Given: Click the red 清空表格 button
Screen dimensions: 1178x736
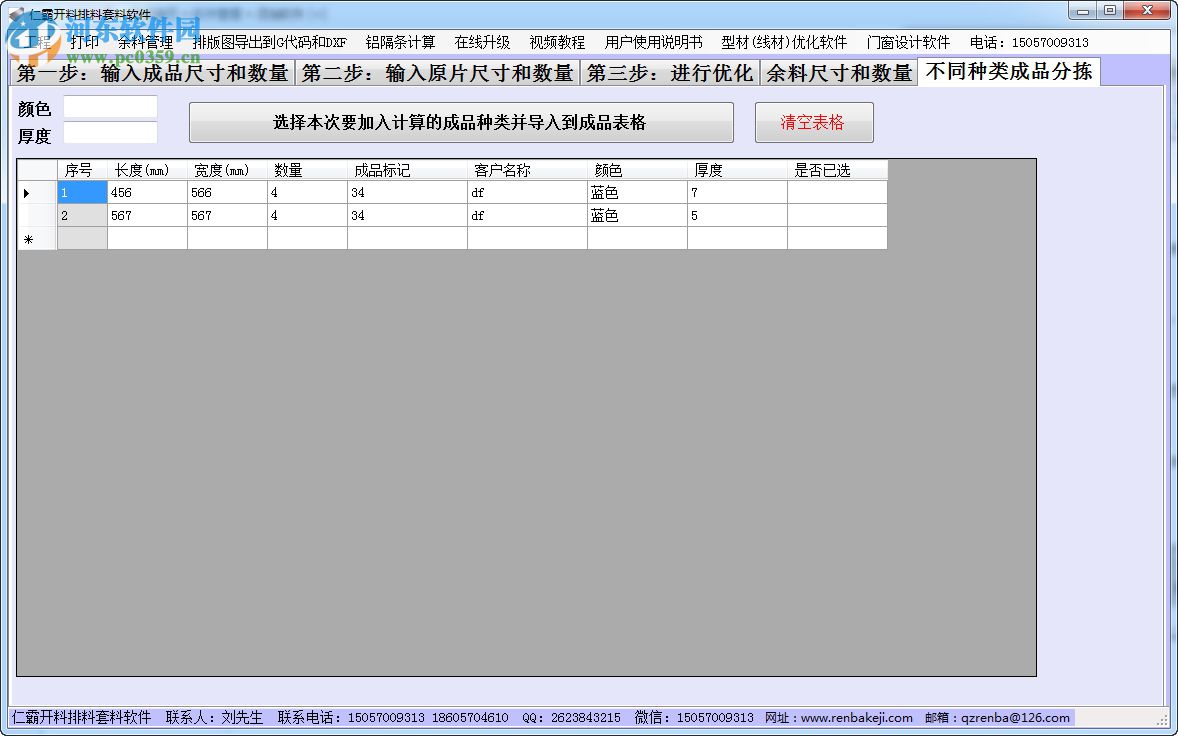Looking at the screenshot, I should point(814,122).
